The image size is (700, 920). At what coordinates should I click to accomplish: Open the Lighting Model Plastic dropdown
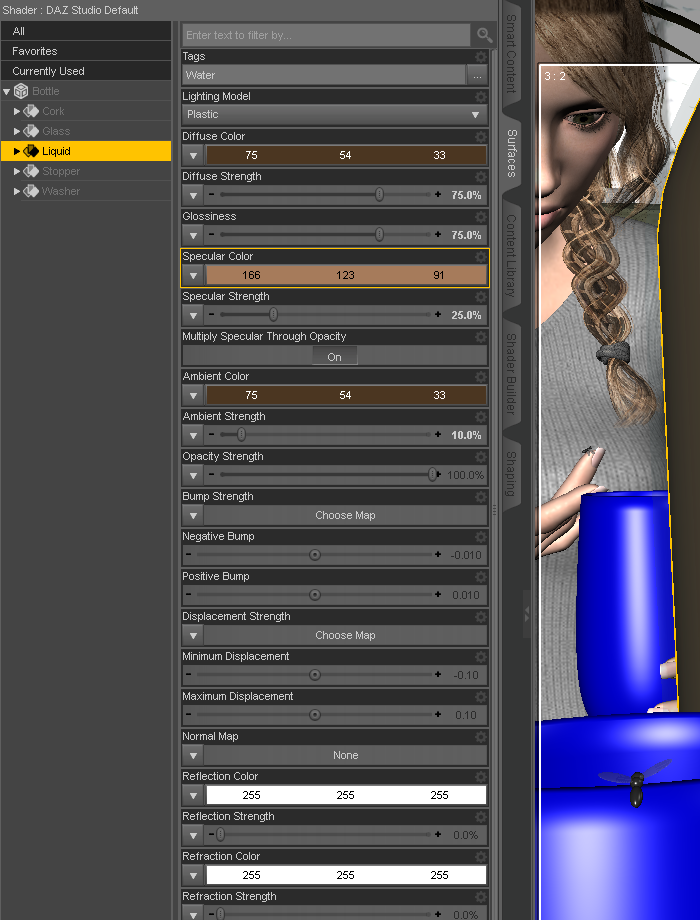(x=334, y=114)
